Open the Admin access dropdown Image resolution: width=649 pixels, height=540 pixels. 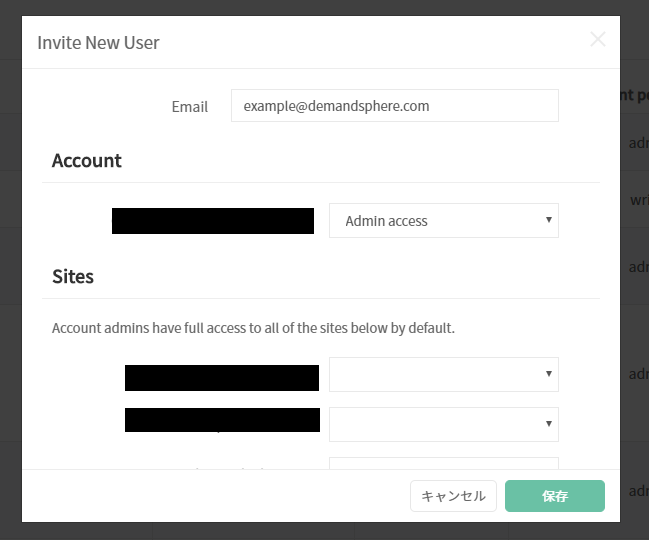(x=444, y=221)
